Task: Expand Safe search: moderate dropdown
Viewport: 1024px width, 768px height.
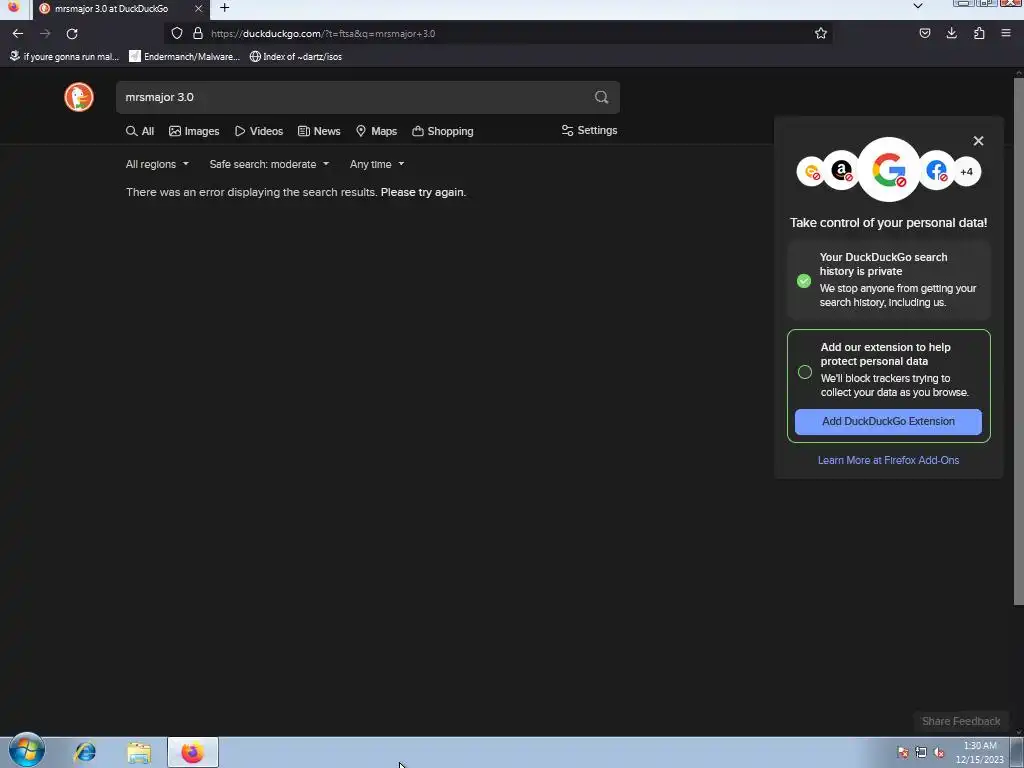Action: pyautogui.click(x=269, y=165)
